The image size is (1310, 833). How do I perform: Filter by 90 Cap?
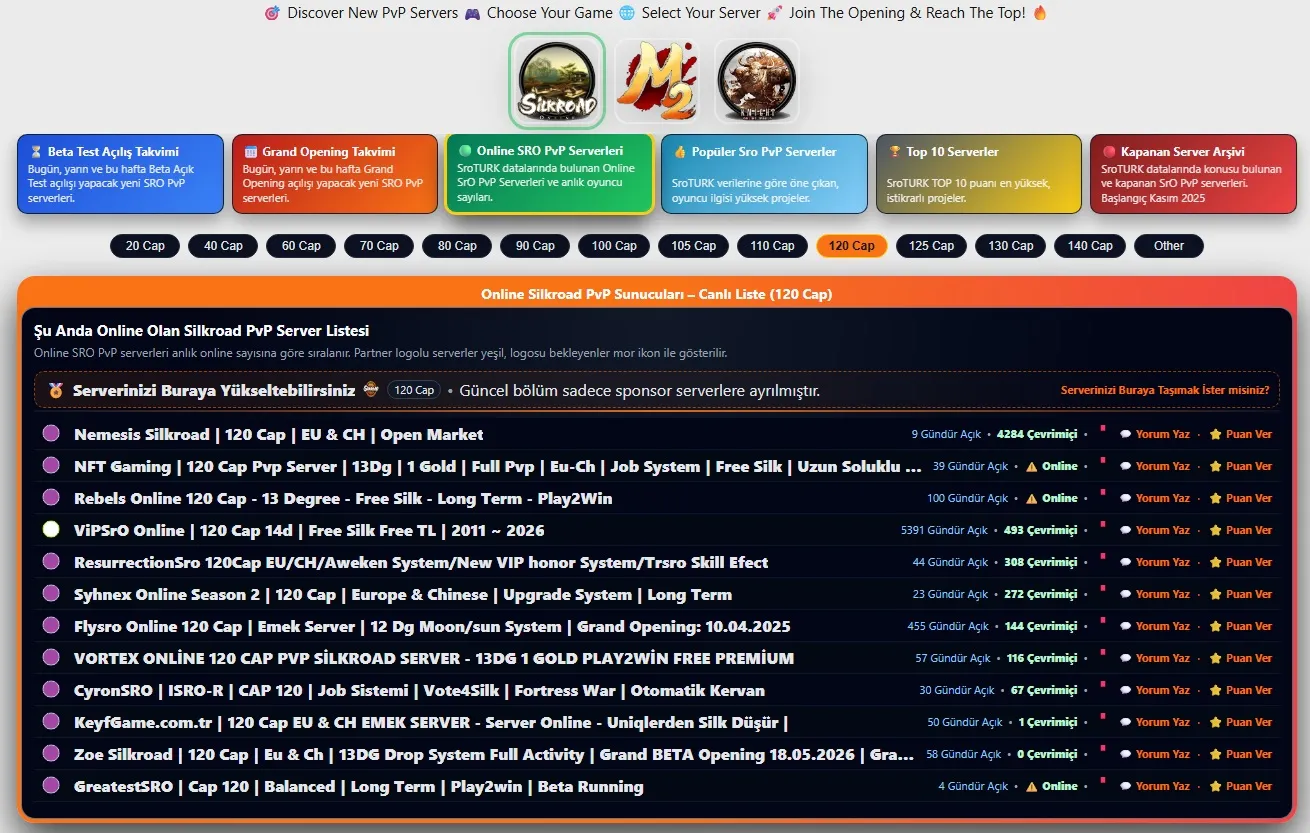point(535,246)
